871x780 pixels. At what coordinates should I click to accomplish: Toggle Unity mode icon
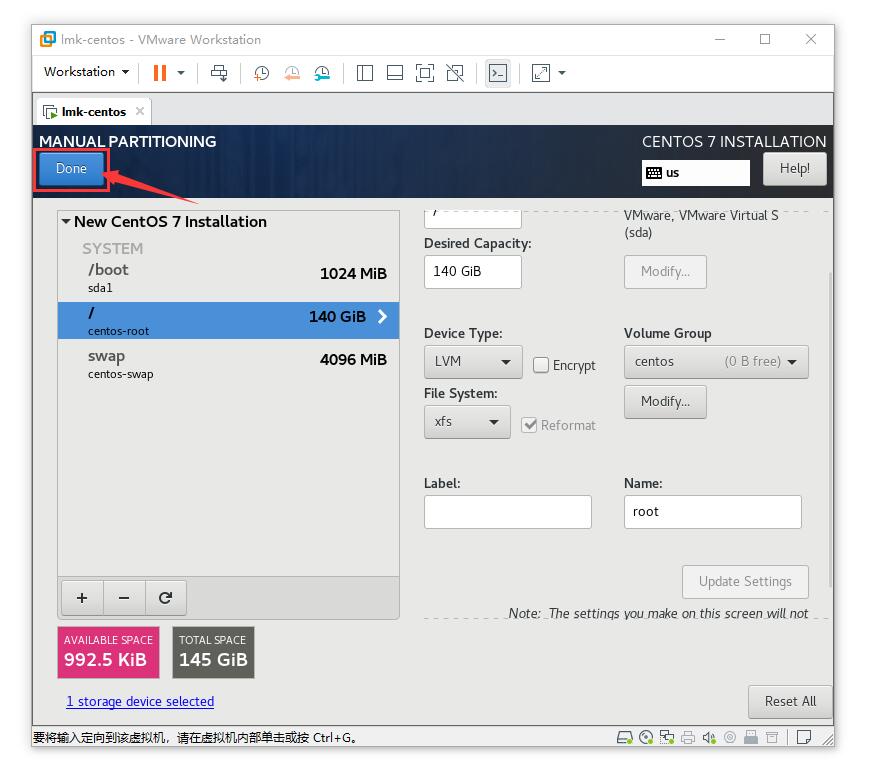coord(455,73)
